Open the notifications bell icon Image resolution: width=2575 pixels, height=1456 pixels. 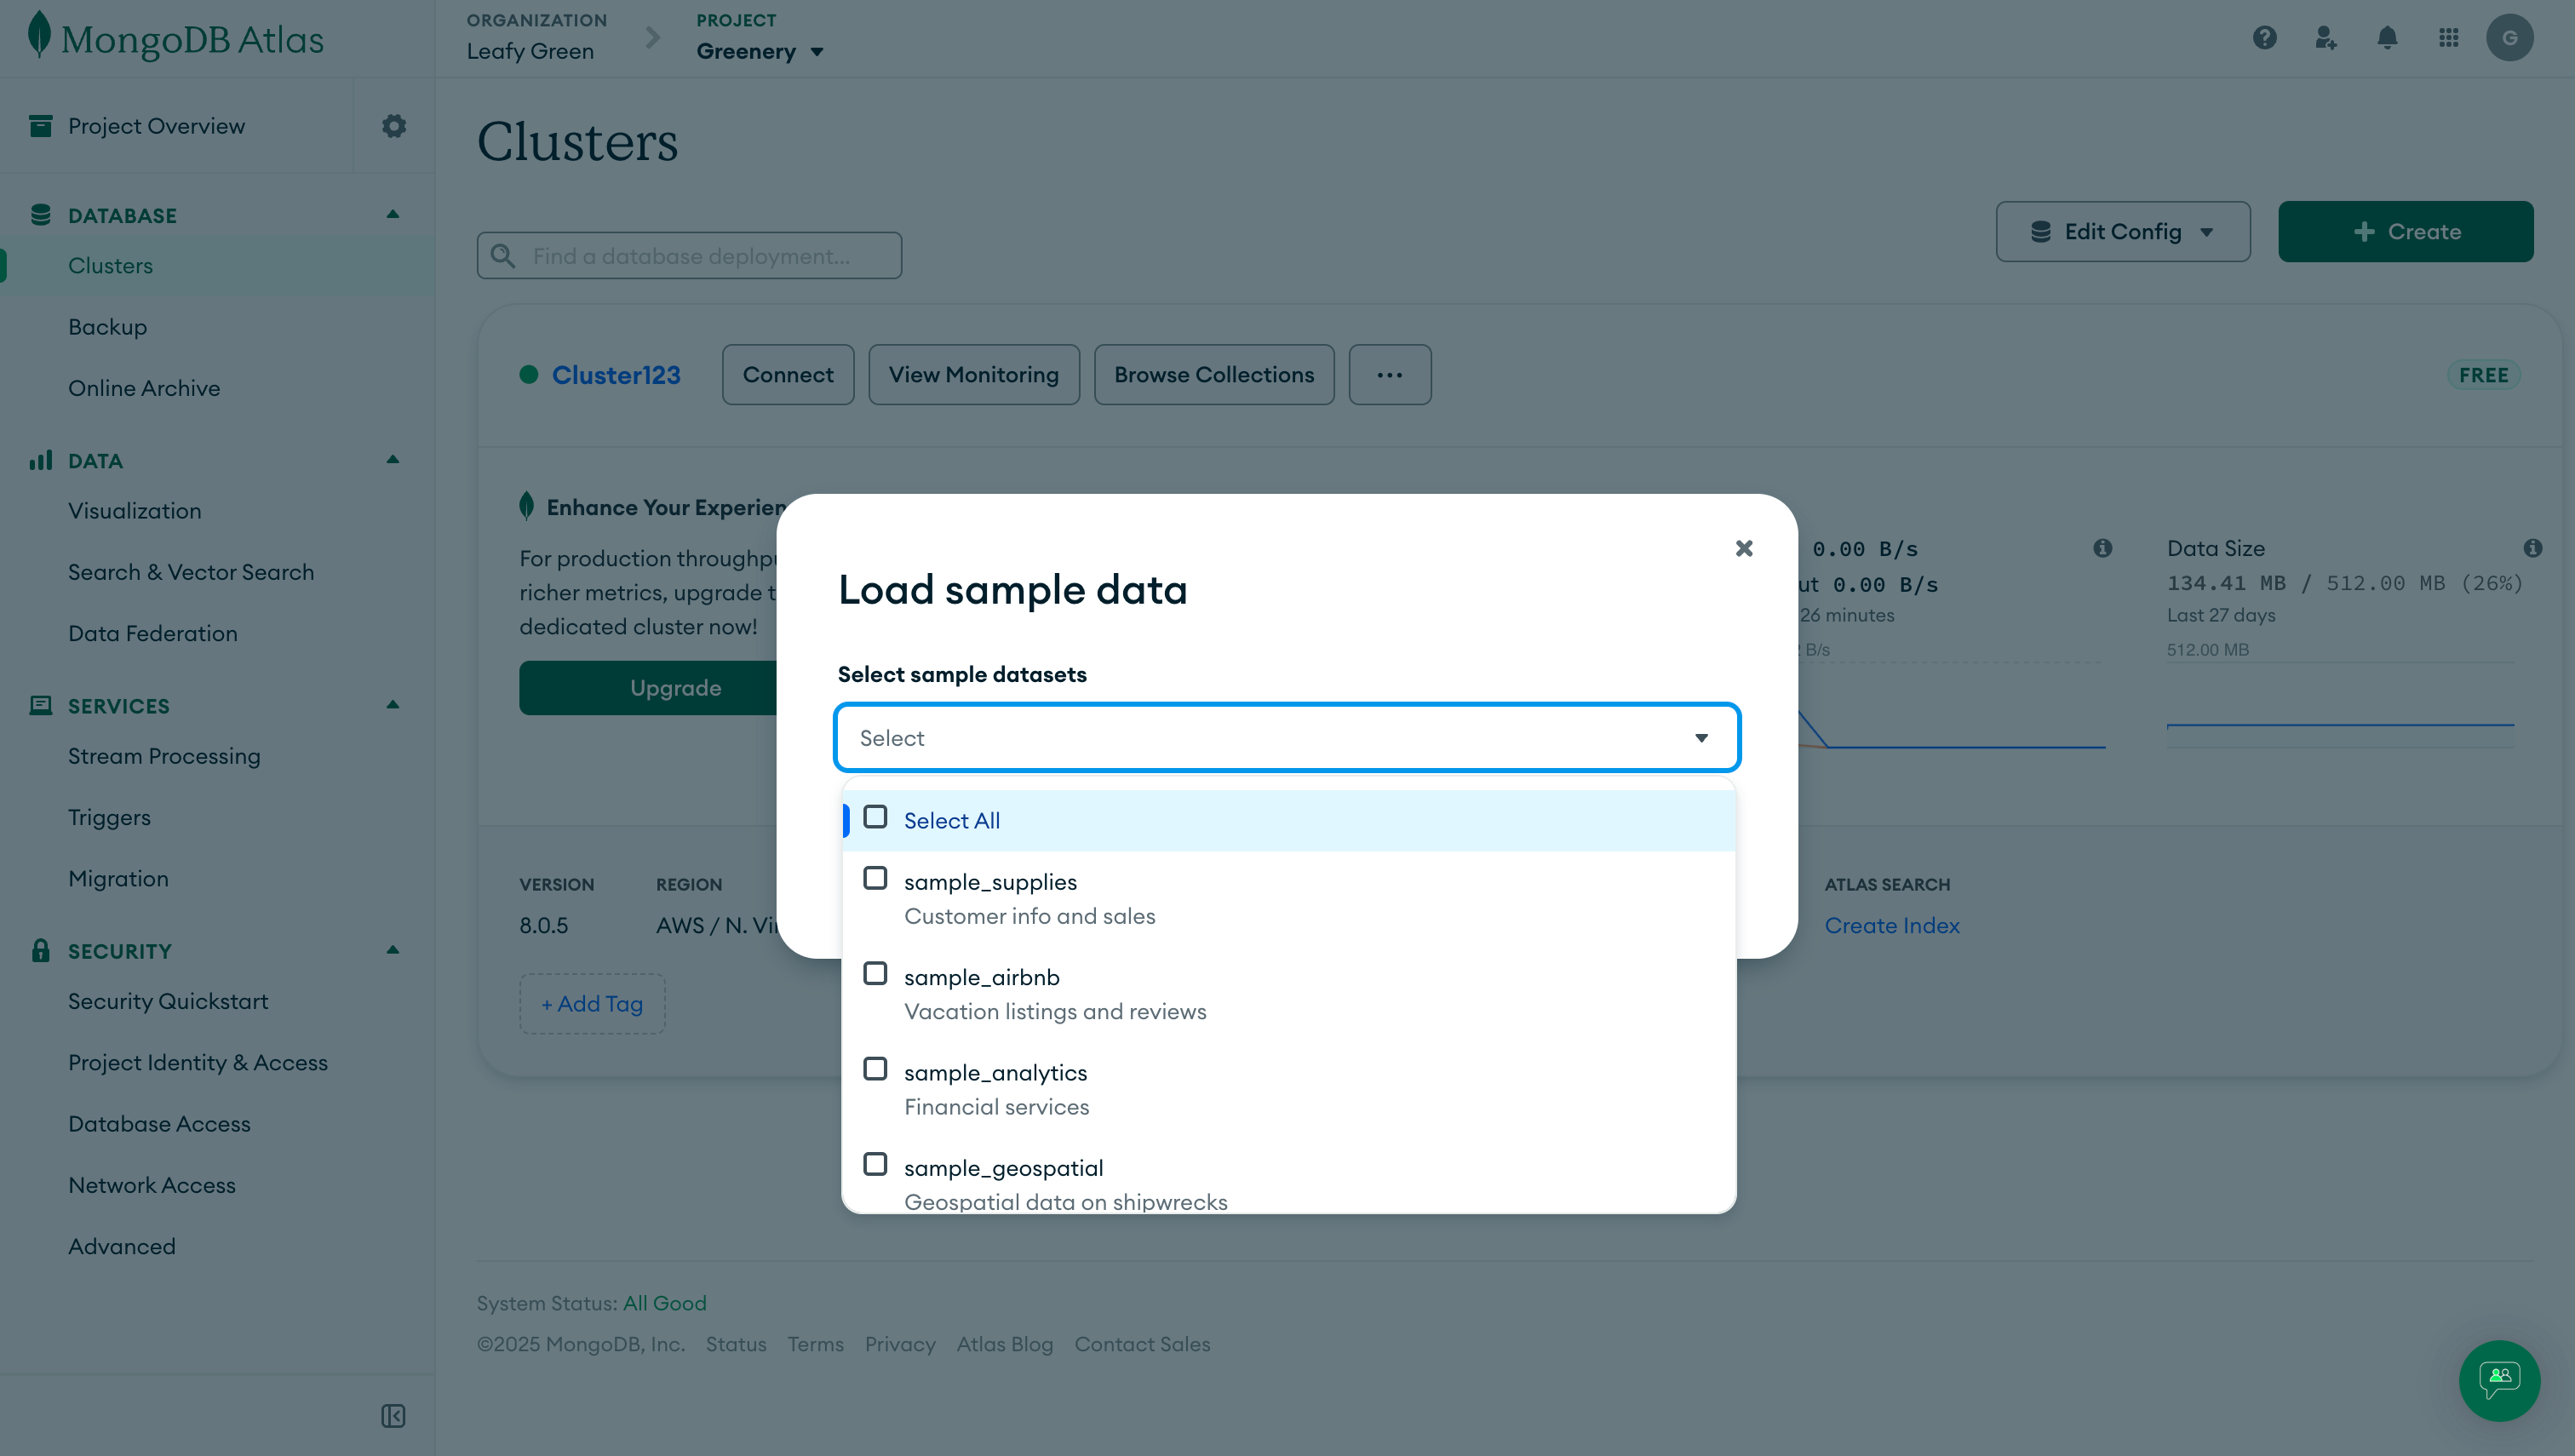(x=2387, y=38)
